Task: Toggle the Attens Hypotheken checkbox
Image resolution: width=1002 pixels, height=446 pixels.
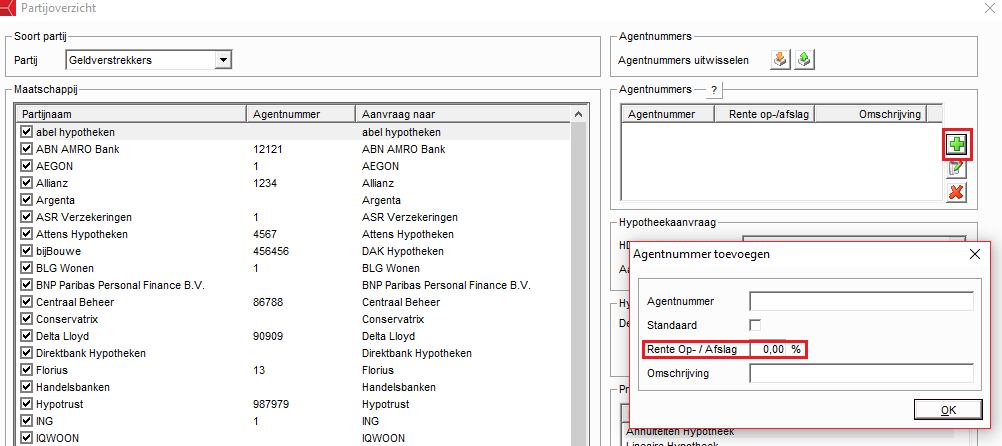Action: pos(26,234)
